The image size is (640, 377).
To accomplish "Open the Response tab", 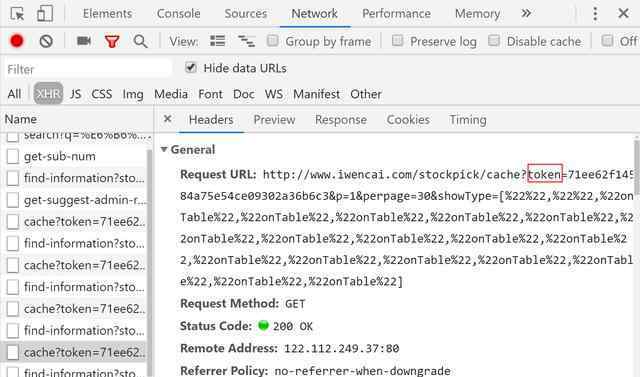I will [341, 120].
